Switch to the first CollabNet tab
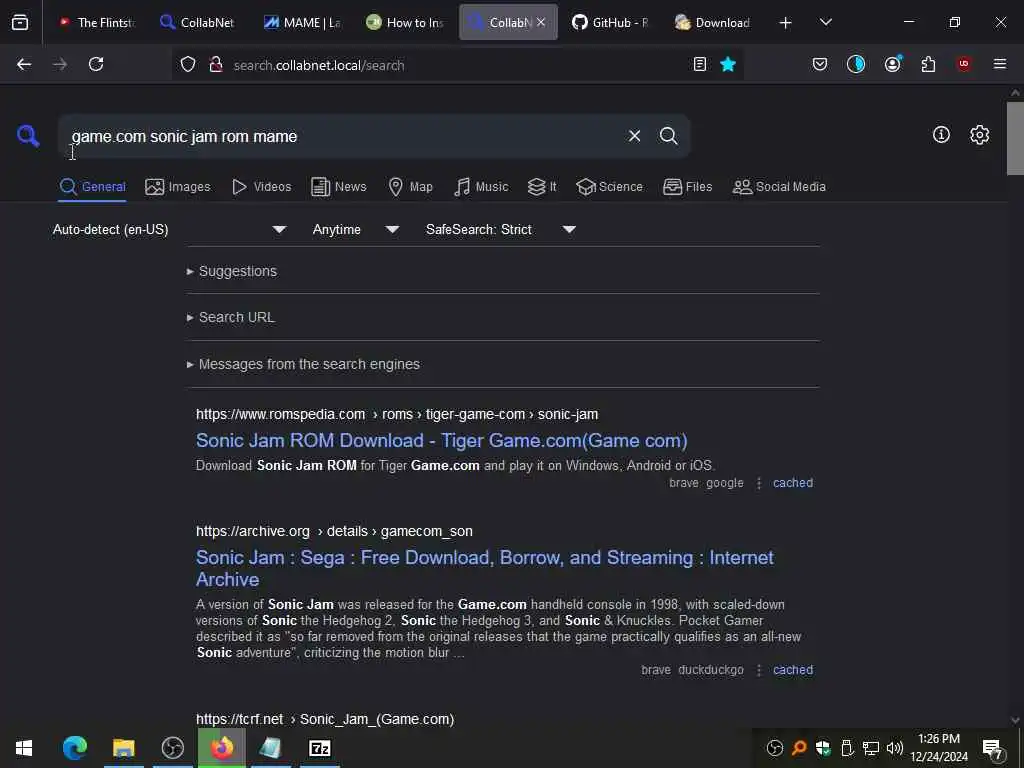 pos(197,22)
